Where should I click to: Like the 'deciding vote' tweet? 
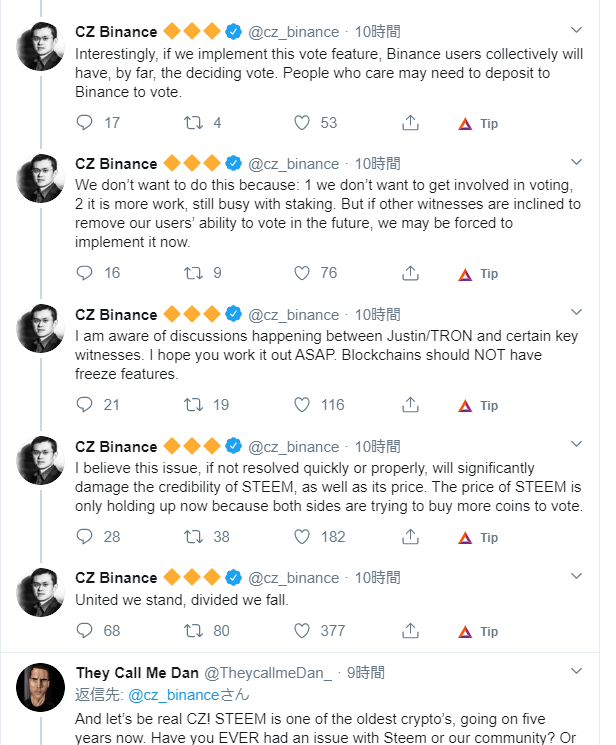pos(302,123)
